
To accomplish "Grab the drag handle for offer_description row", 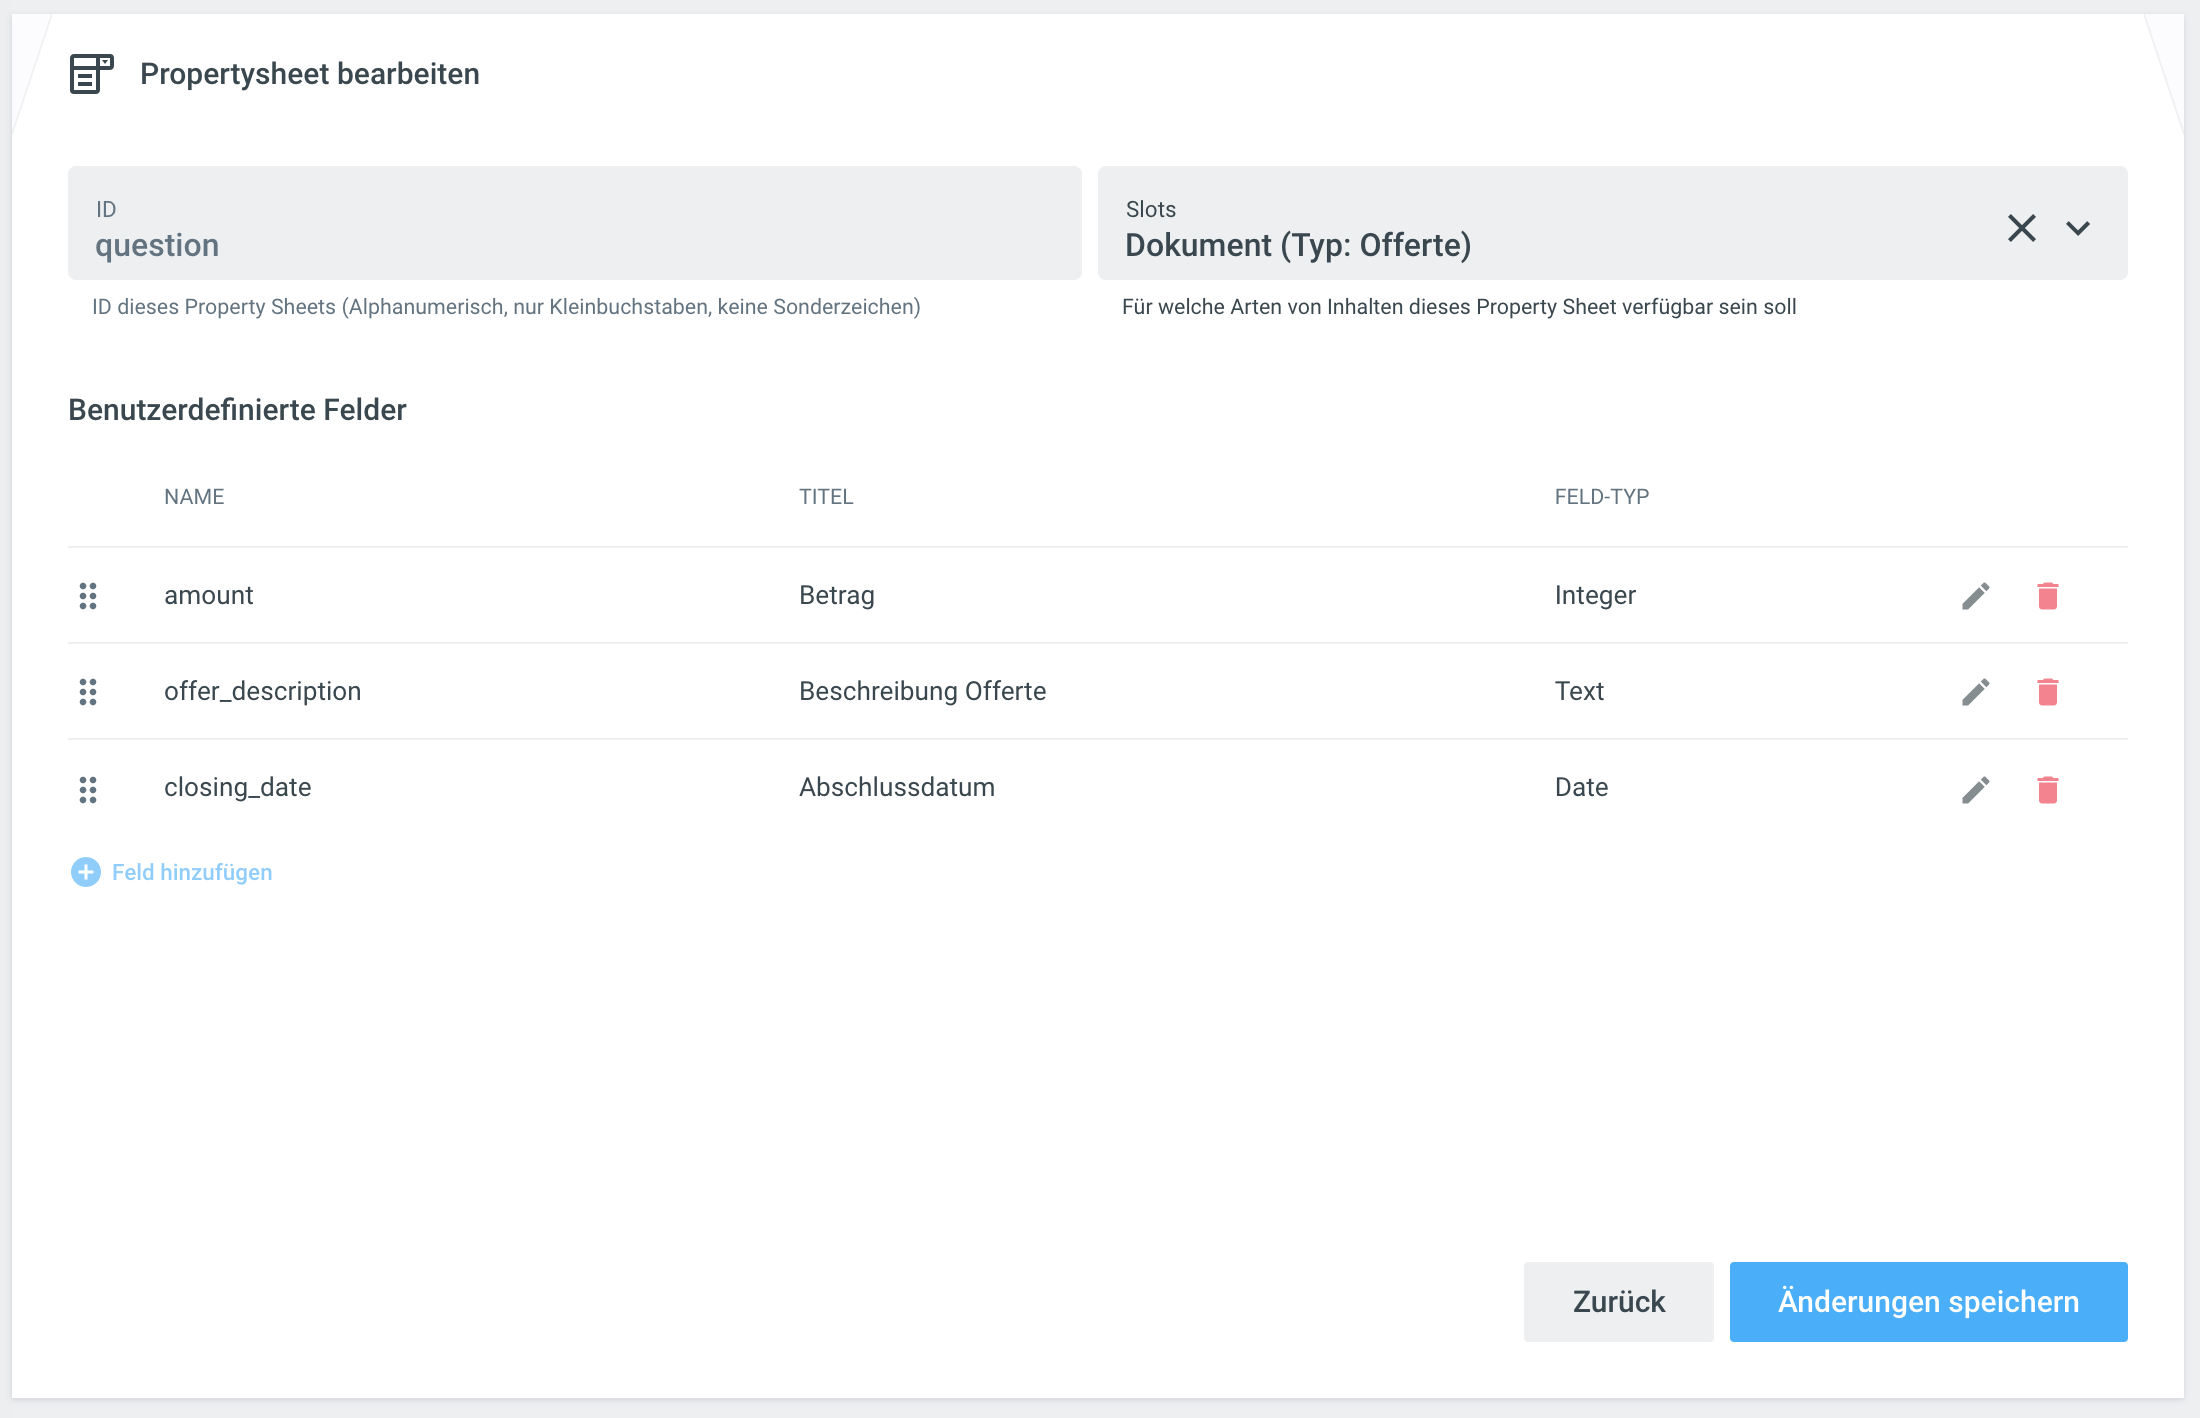I will click(x=88, y=692).
